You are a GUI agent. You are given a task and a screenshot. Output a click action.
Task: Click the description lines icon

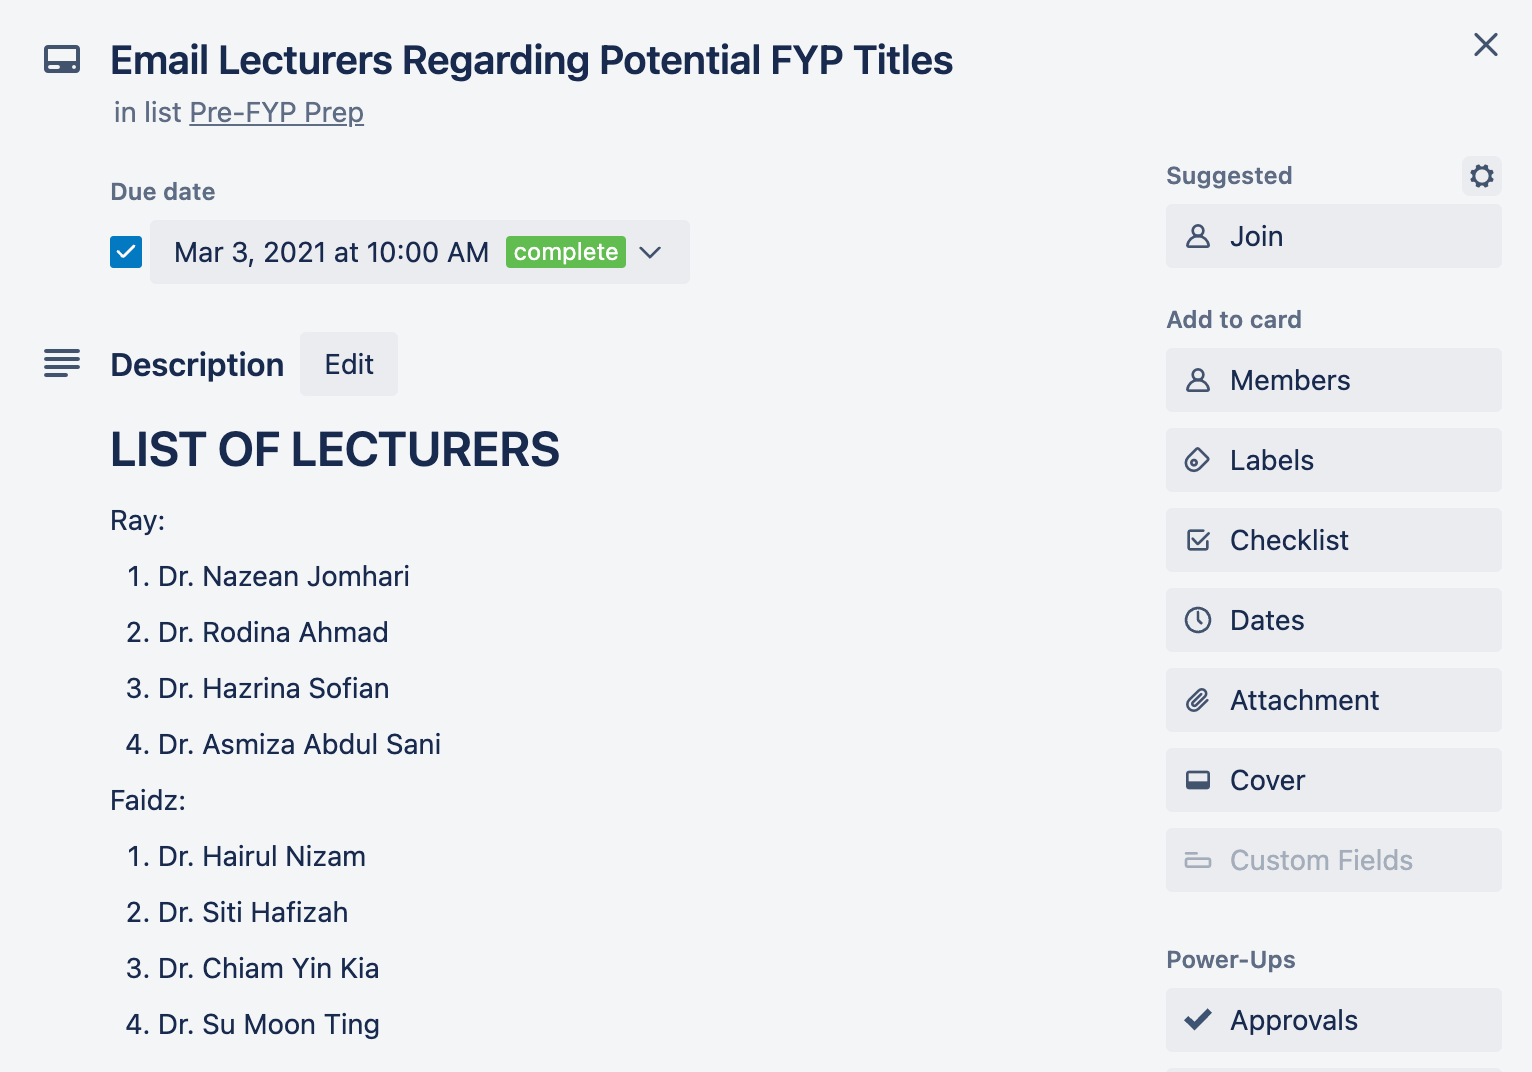click(62, 363)
